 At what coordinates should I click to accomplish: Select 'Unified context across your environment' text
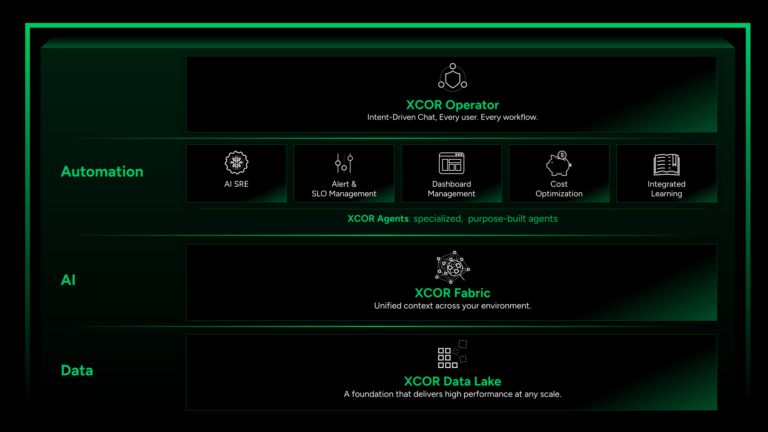pos(453,306)
